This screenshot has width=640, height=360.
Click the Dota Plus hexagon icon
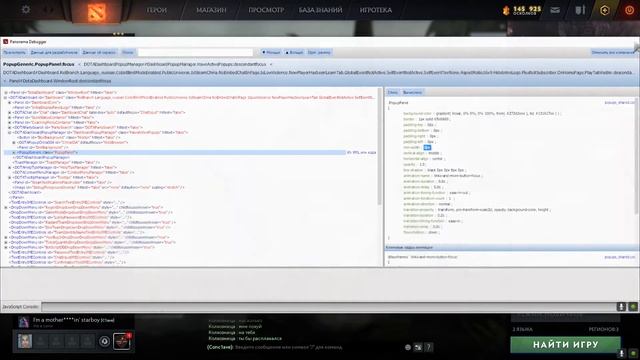tap(605, 10)
